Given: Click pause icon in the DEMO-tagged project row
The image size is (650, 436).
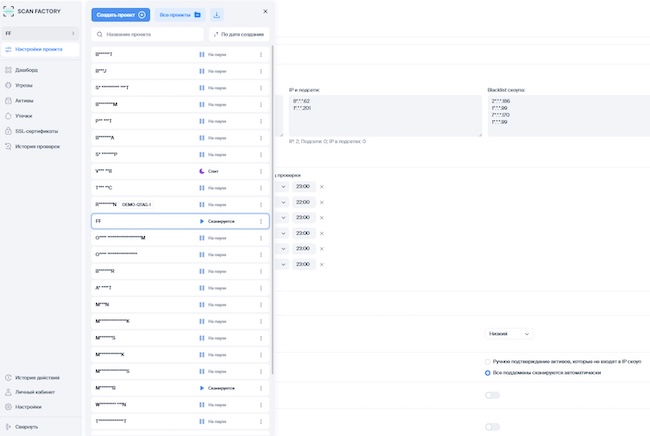Looking at the screenshot, I should pos(202,205).
